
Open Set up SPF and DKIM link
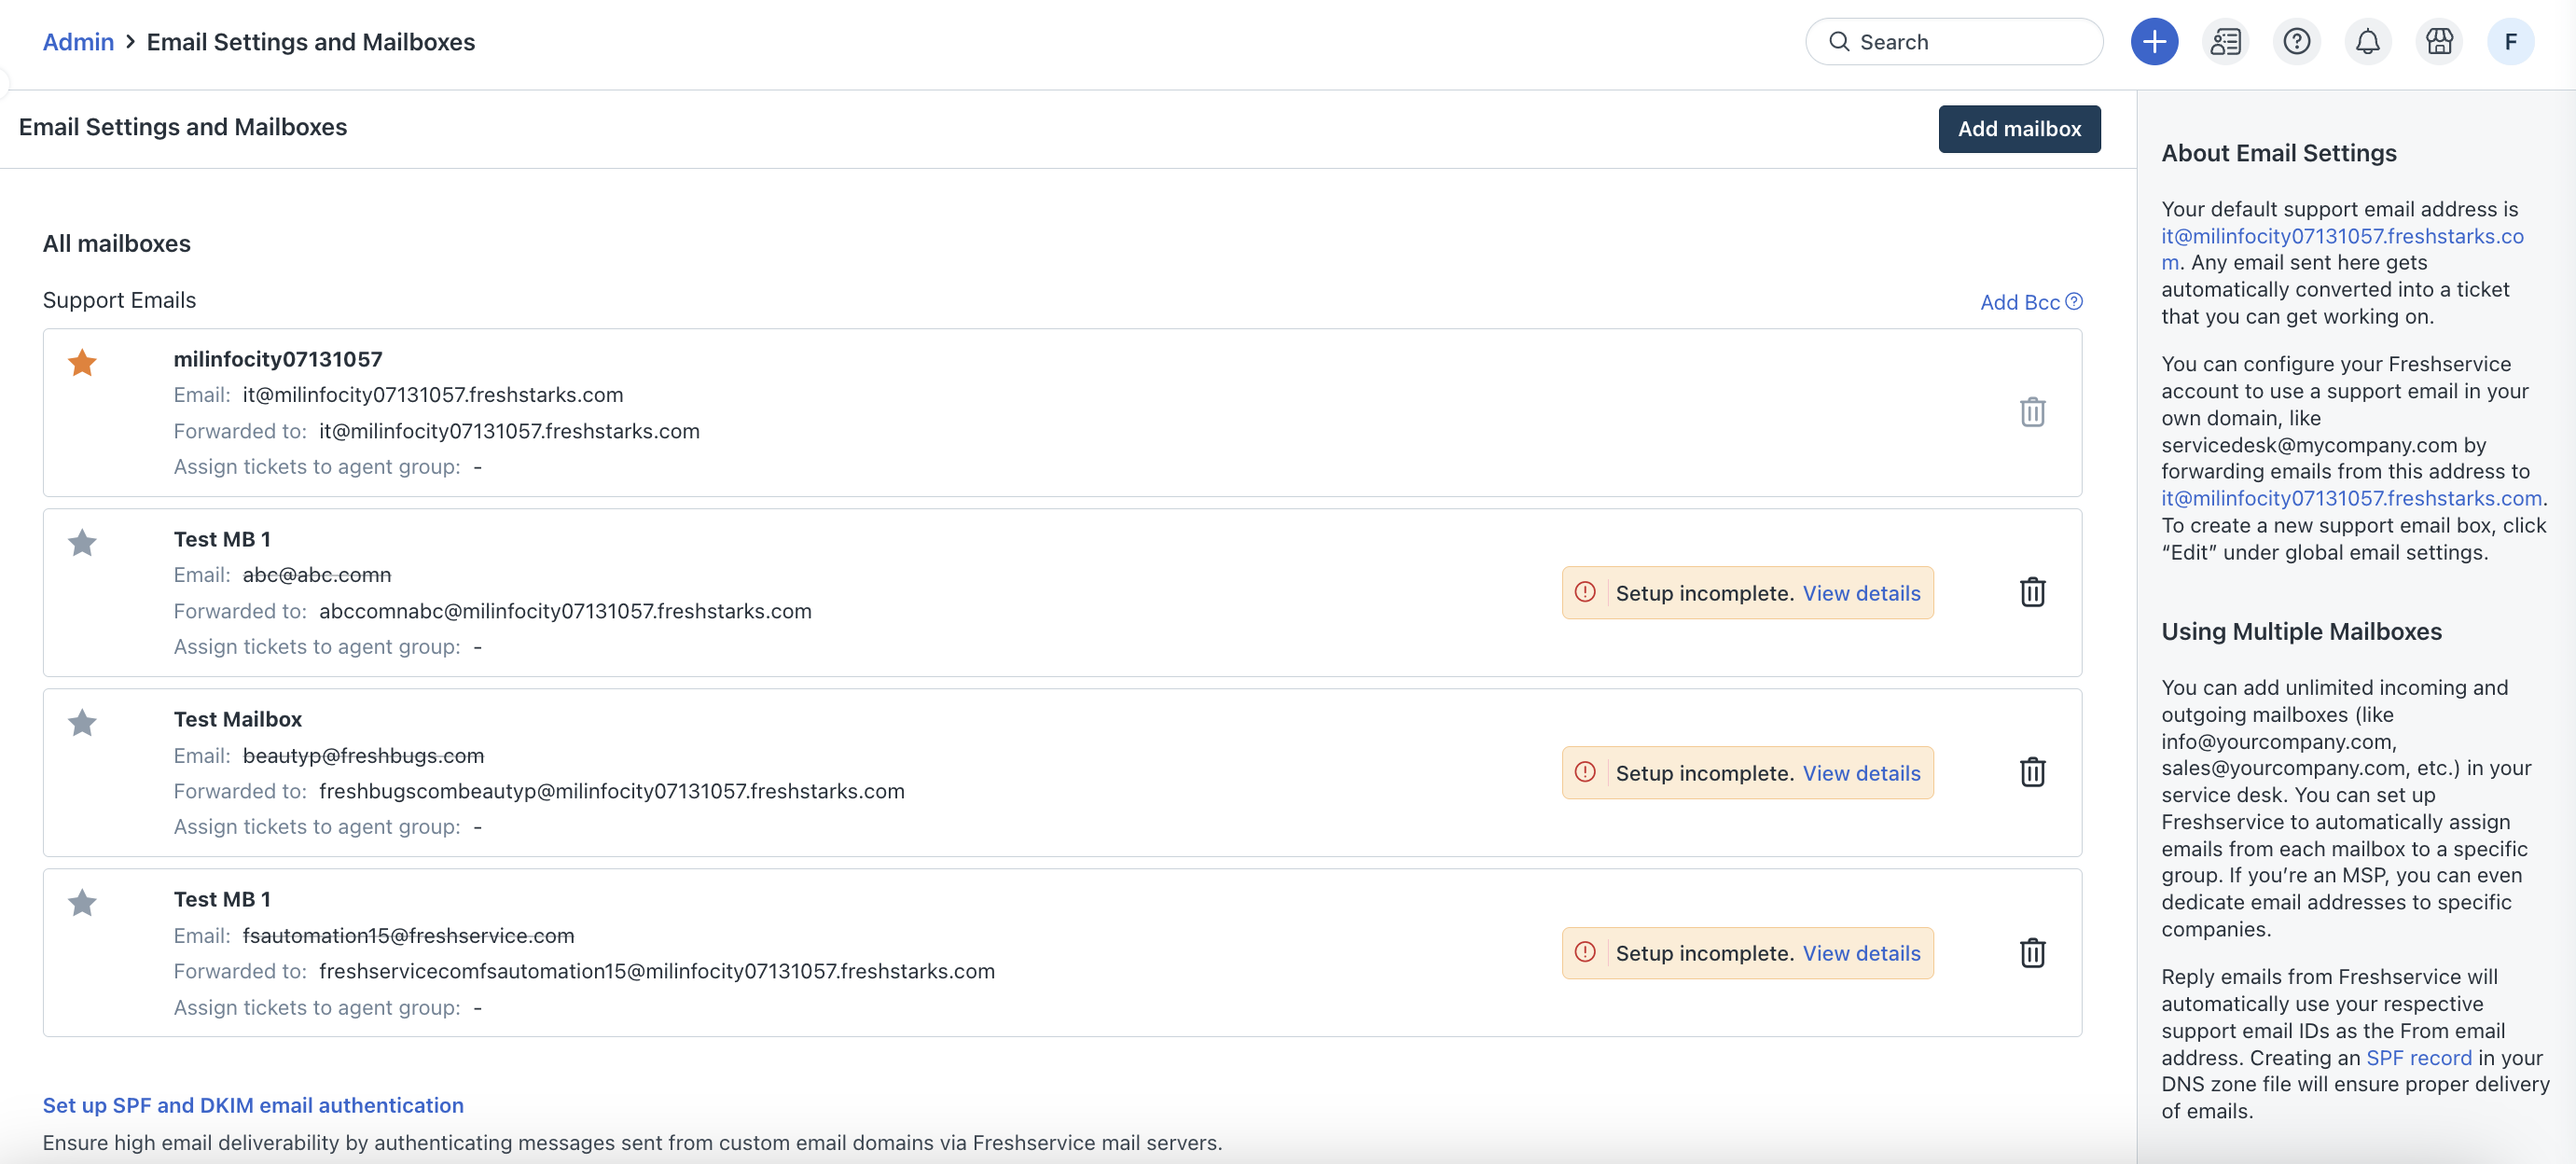pyautogui.click(x=253, y=1105)
